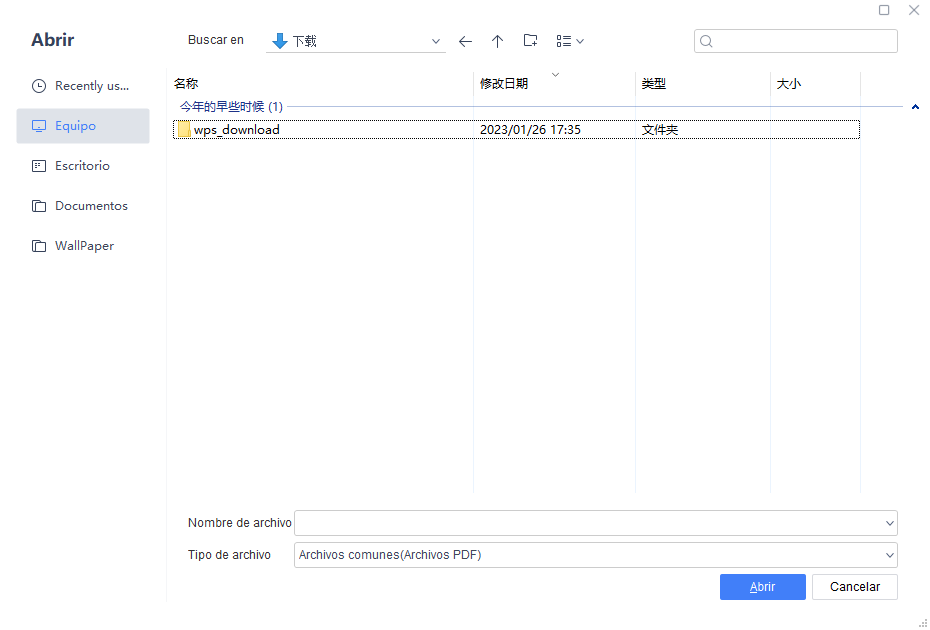Sort files by 名称 column
The image size is (930, 630).
[x=187, y=84]
